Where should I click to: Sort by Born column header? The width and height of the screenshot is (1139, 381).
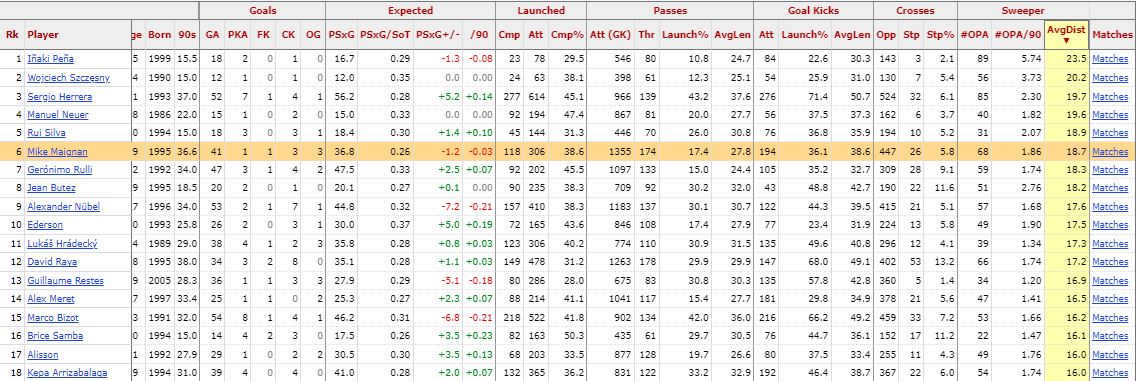pyautogui.click(x=160, y=34)
